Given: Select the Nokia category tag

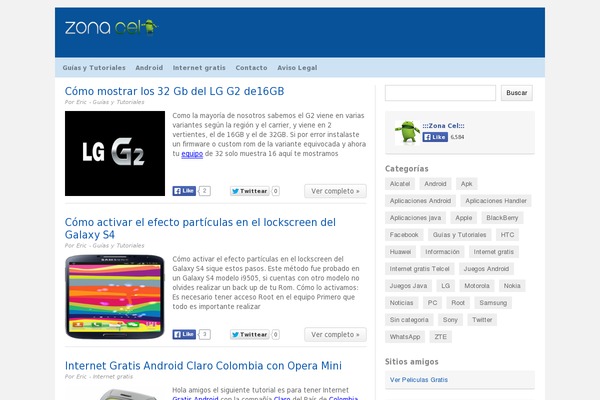Looking at the screenshot, I should pos(512,286).
